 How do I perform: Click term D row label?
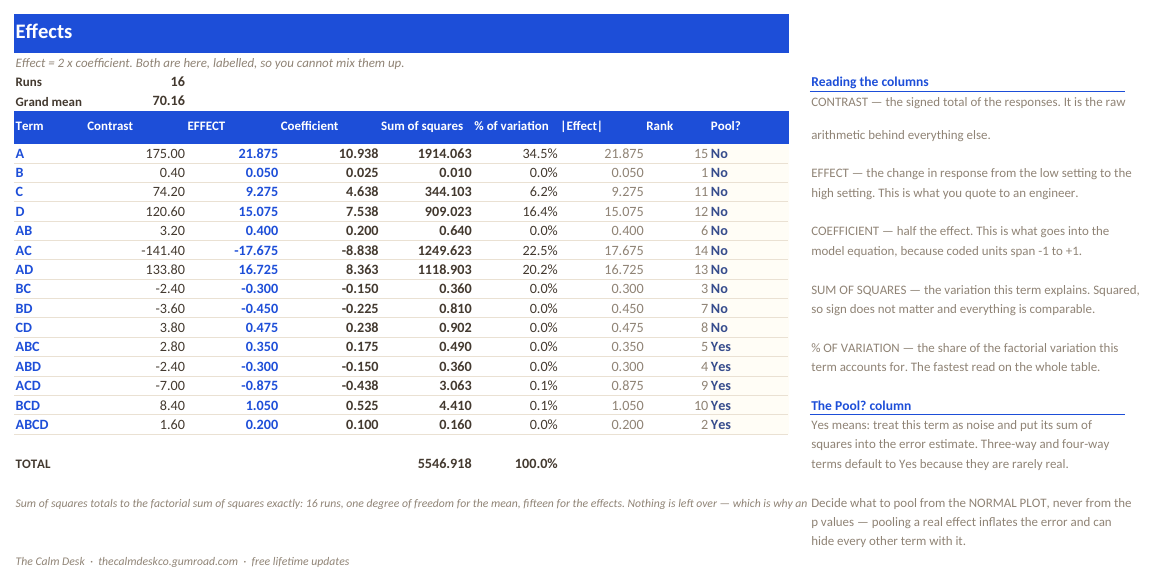coord(19,212)
